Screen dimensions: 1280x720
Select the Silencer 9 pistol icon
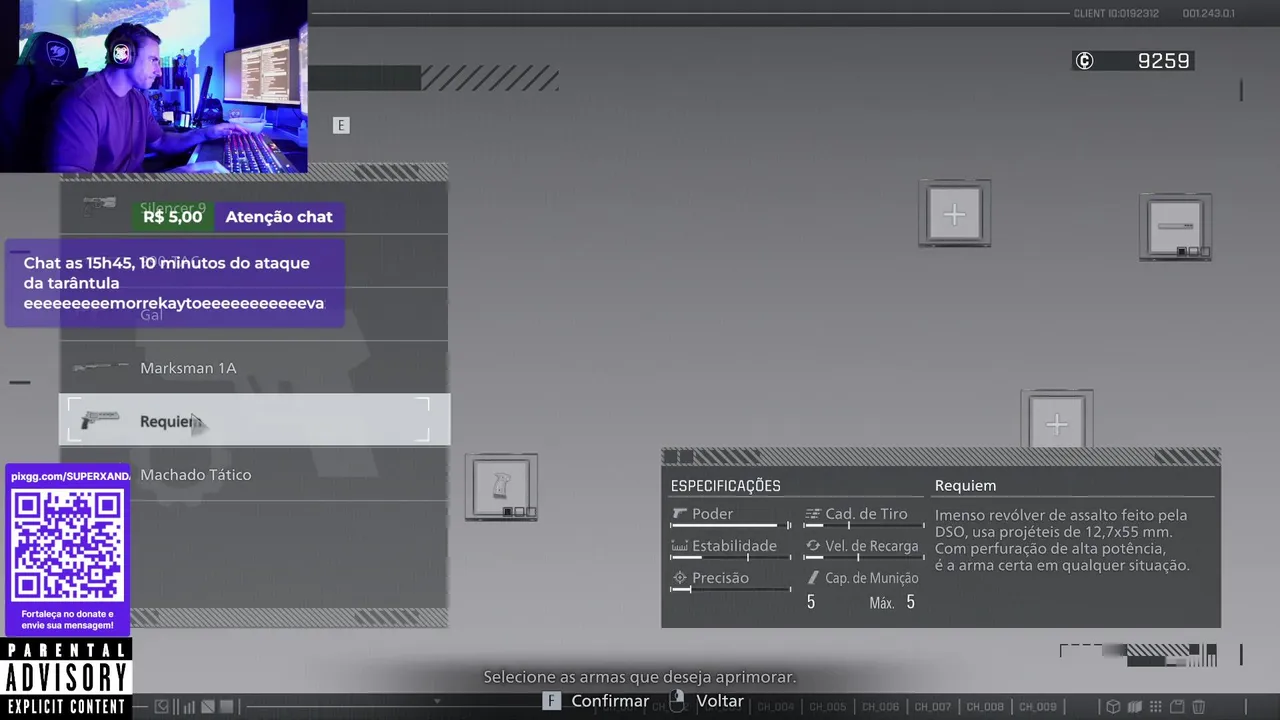pyautogui.click(x=99, y=206)
